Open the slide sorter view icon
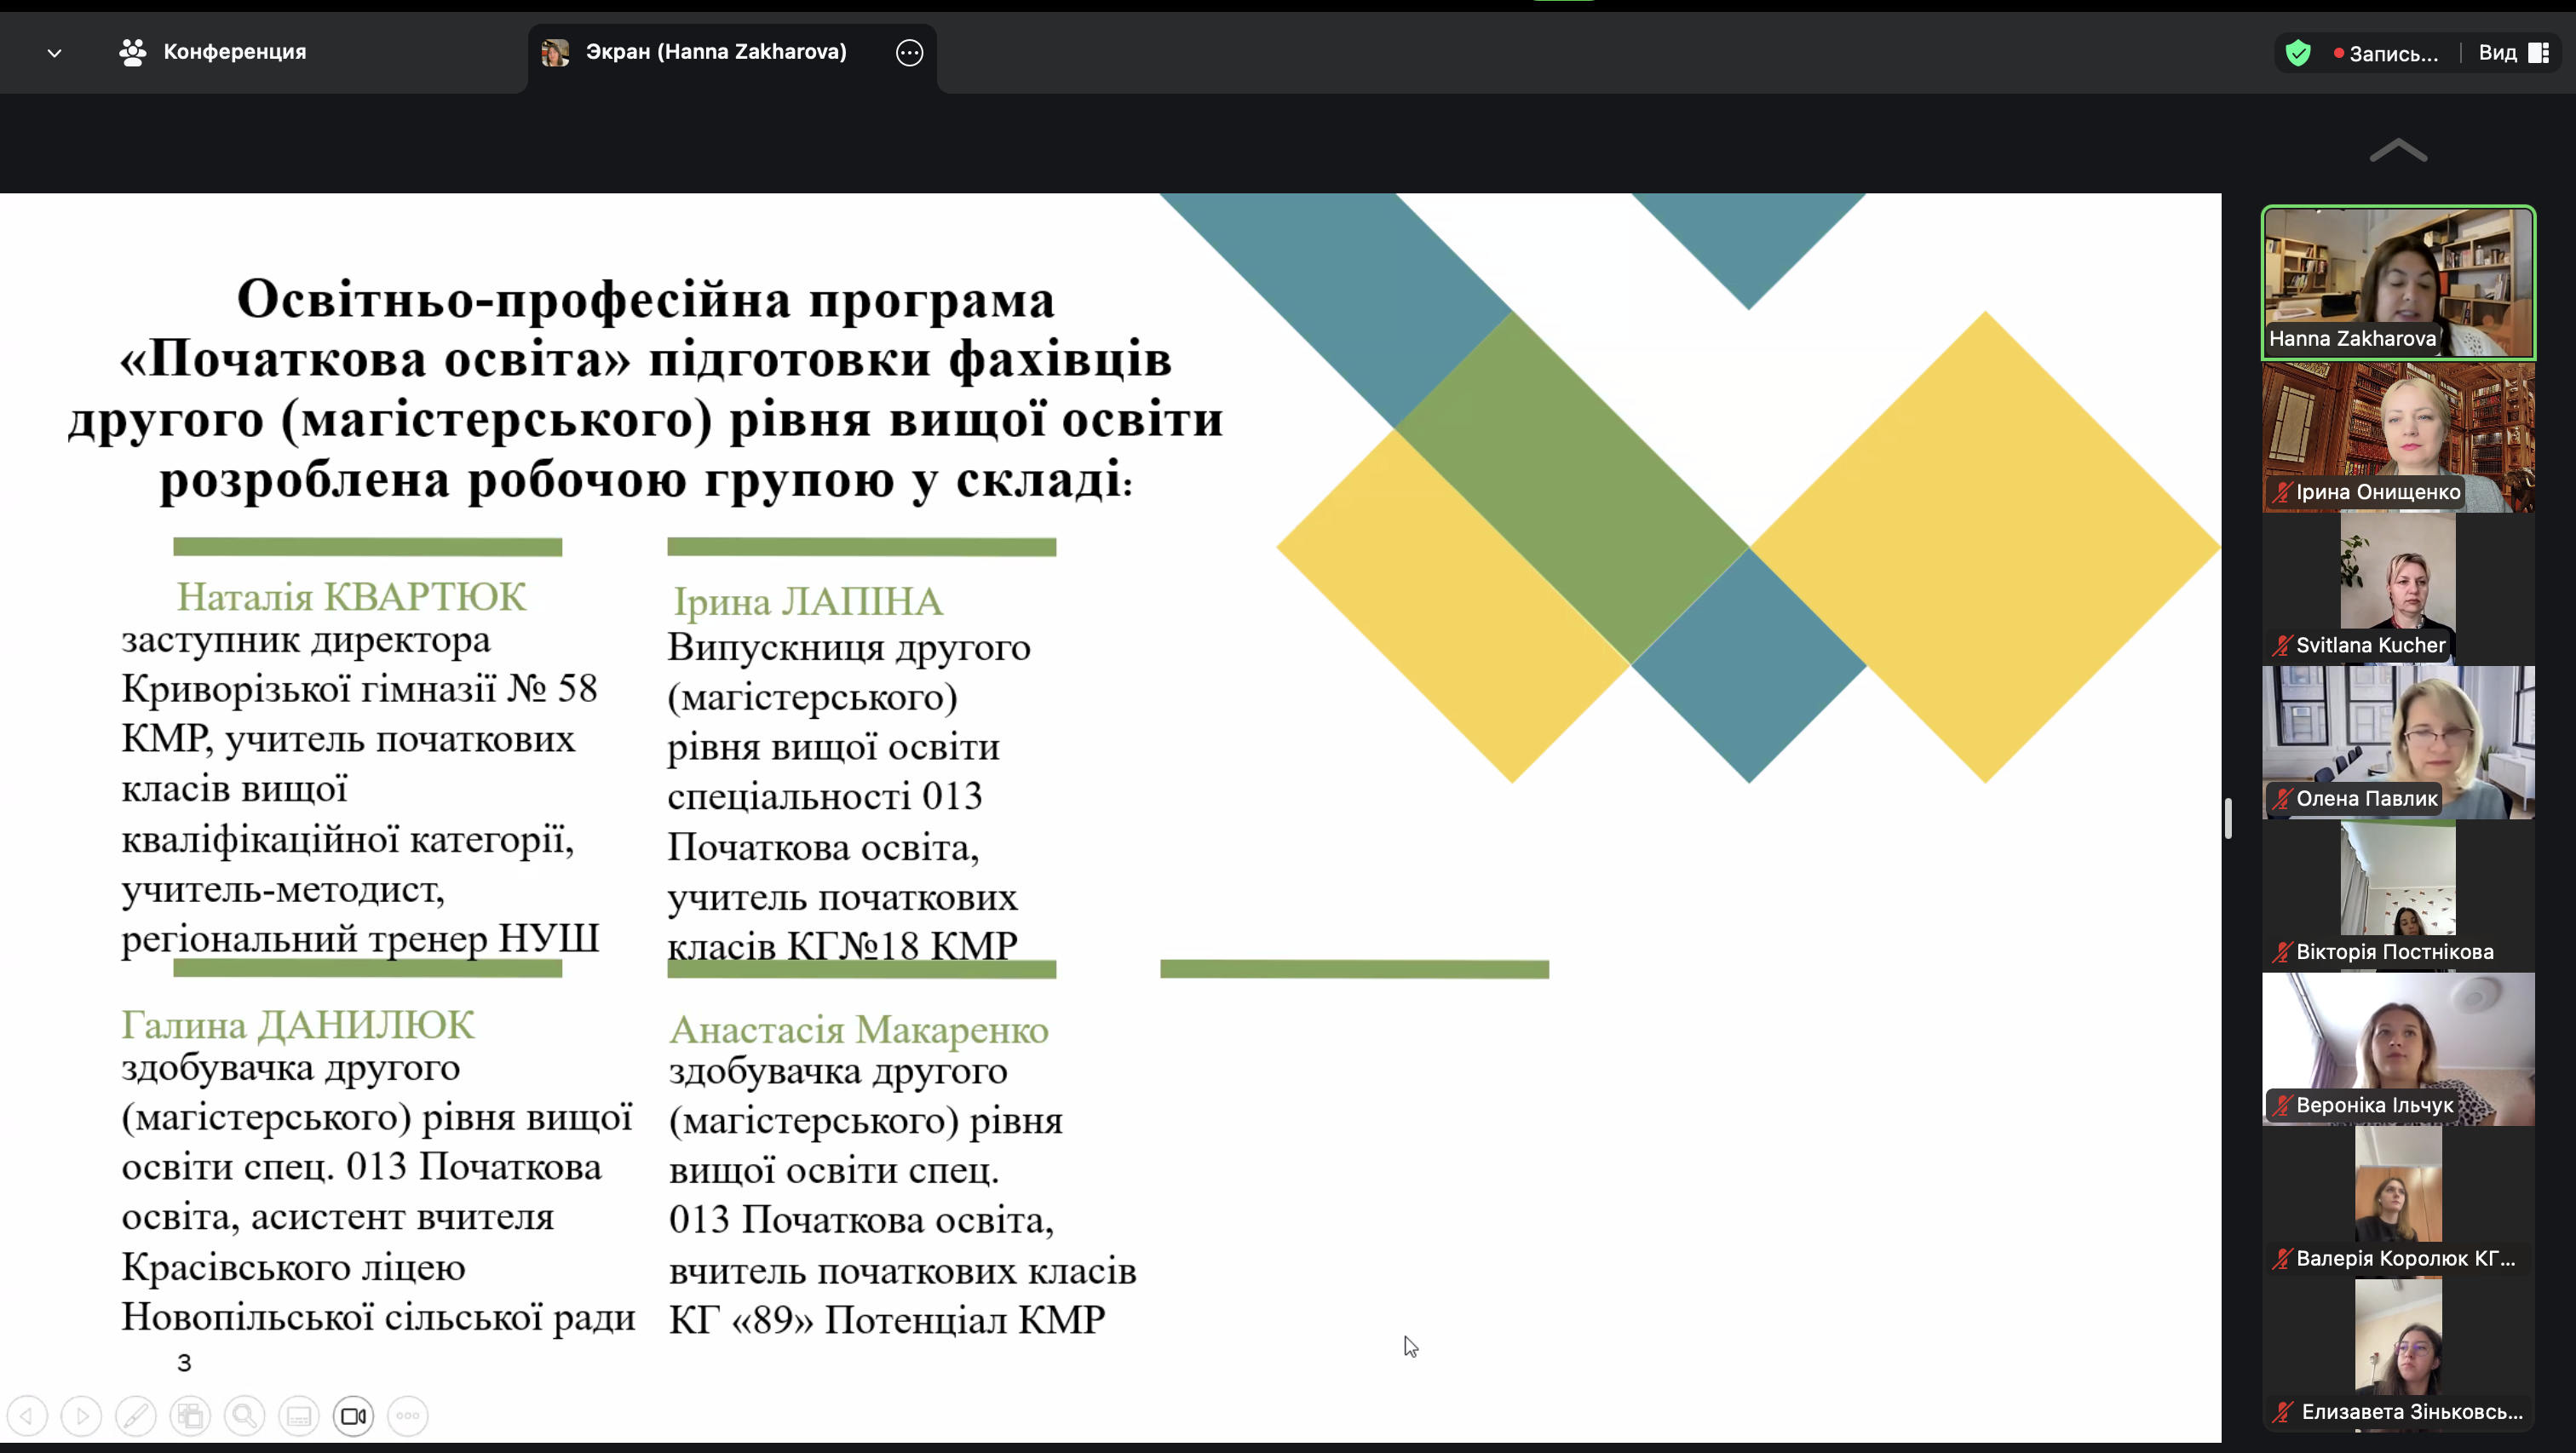This screenshot has height=1453, width=2576. point(190,1415)
